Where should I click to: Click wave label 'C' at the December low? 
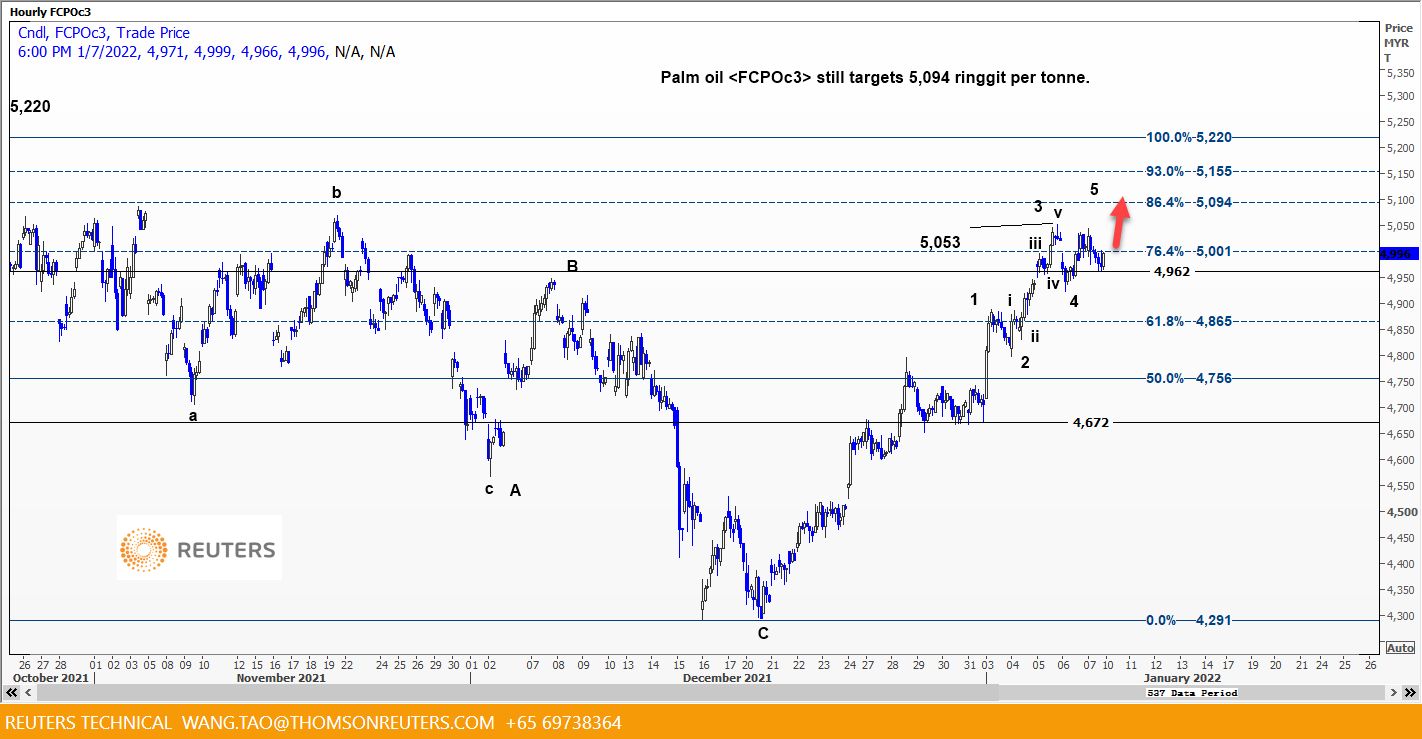click(x=763, y=633)
